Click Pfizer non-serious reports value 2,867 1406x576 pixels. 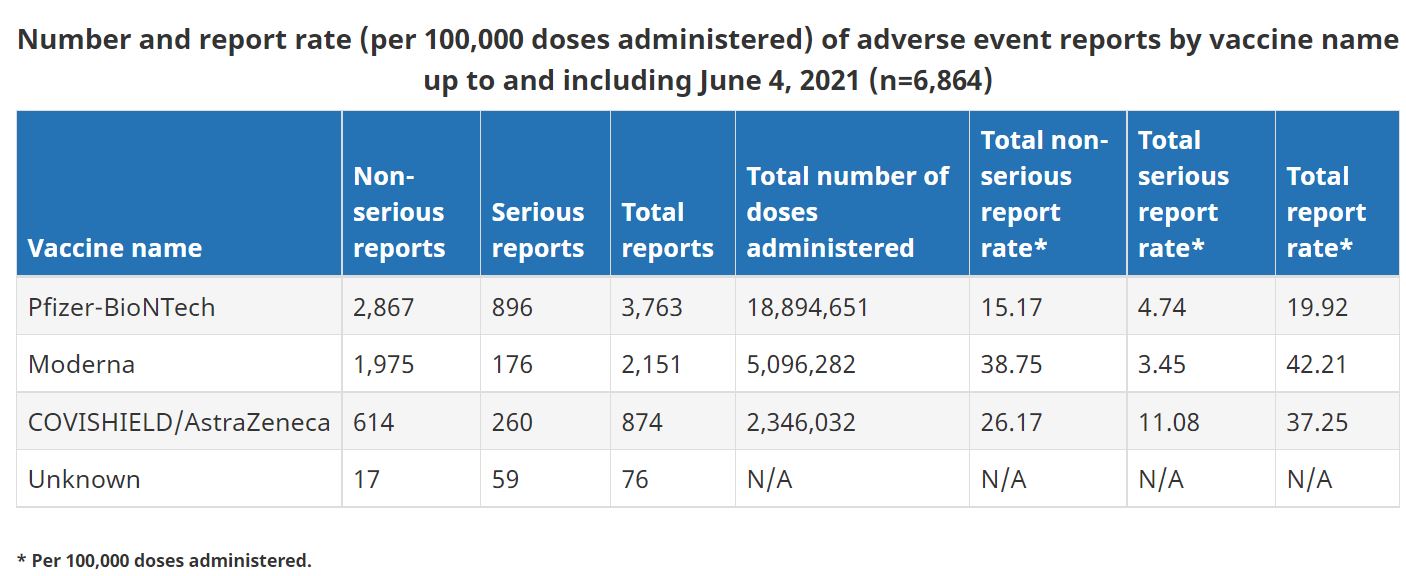pos(383,307)
